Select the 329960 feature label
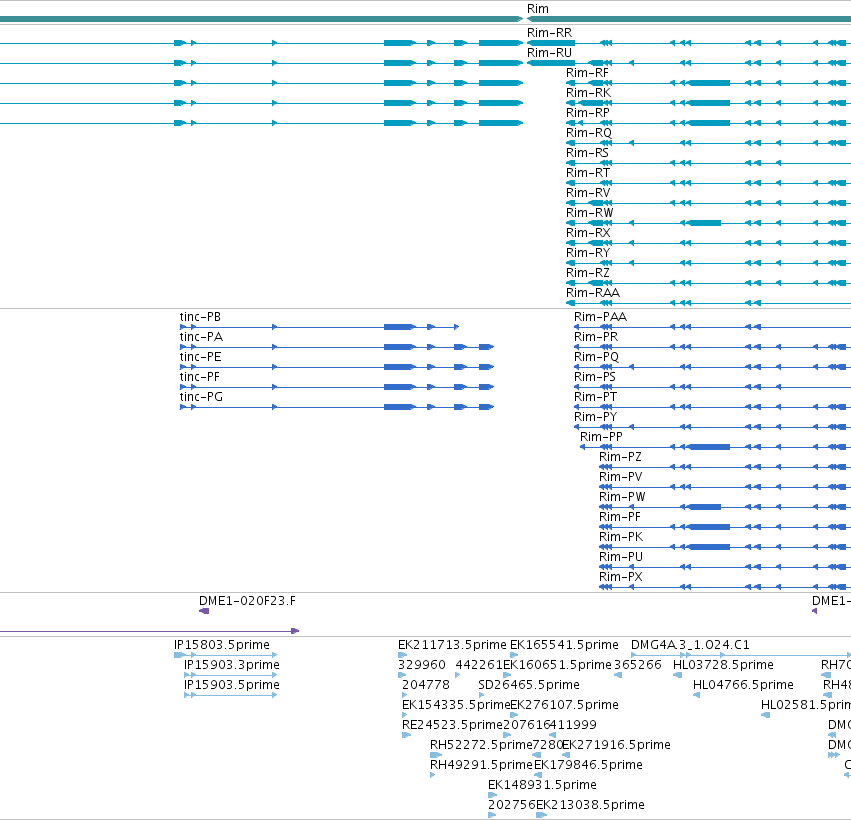This screenshot has height=820, width=851. [x=422, y=665]
